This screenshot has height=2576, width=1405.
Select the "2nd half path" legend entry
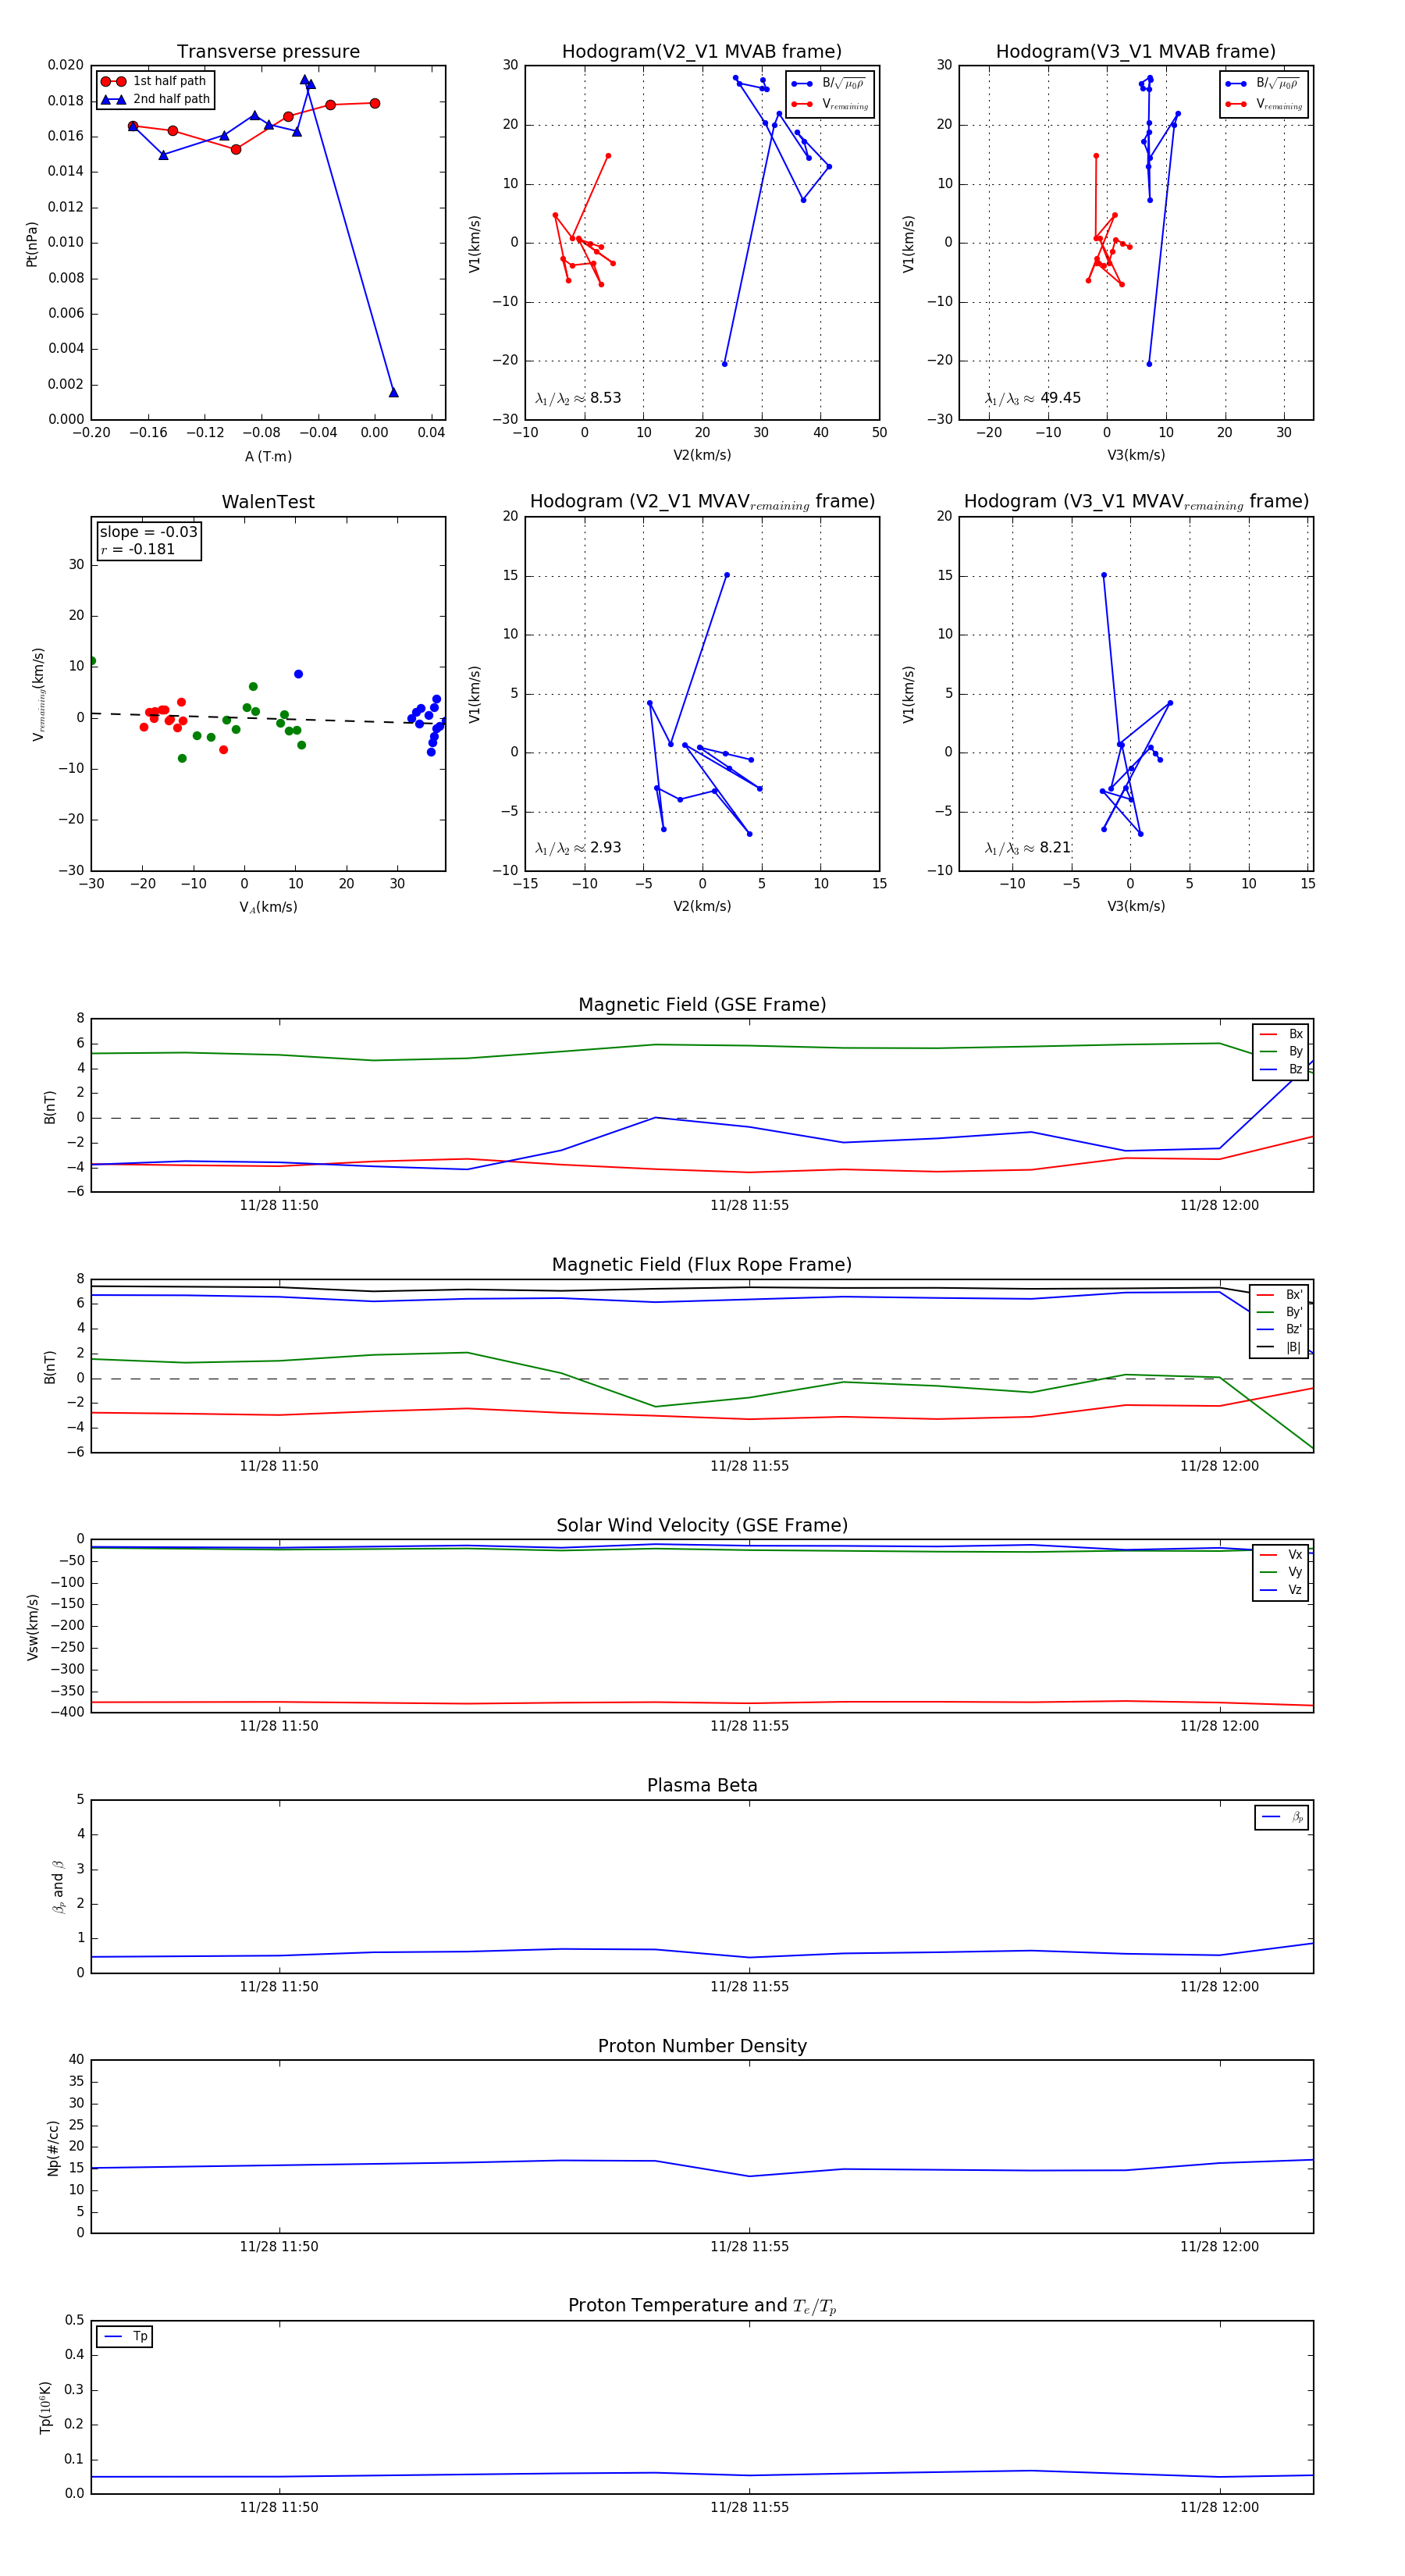coord(157,99)
